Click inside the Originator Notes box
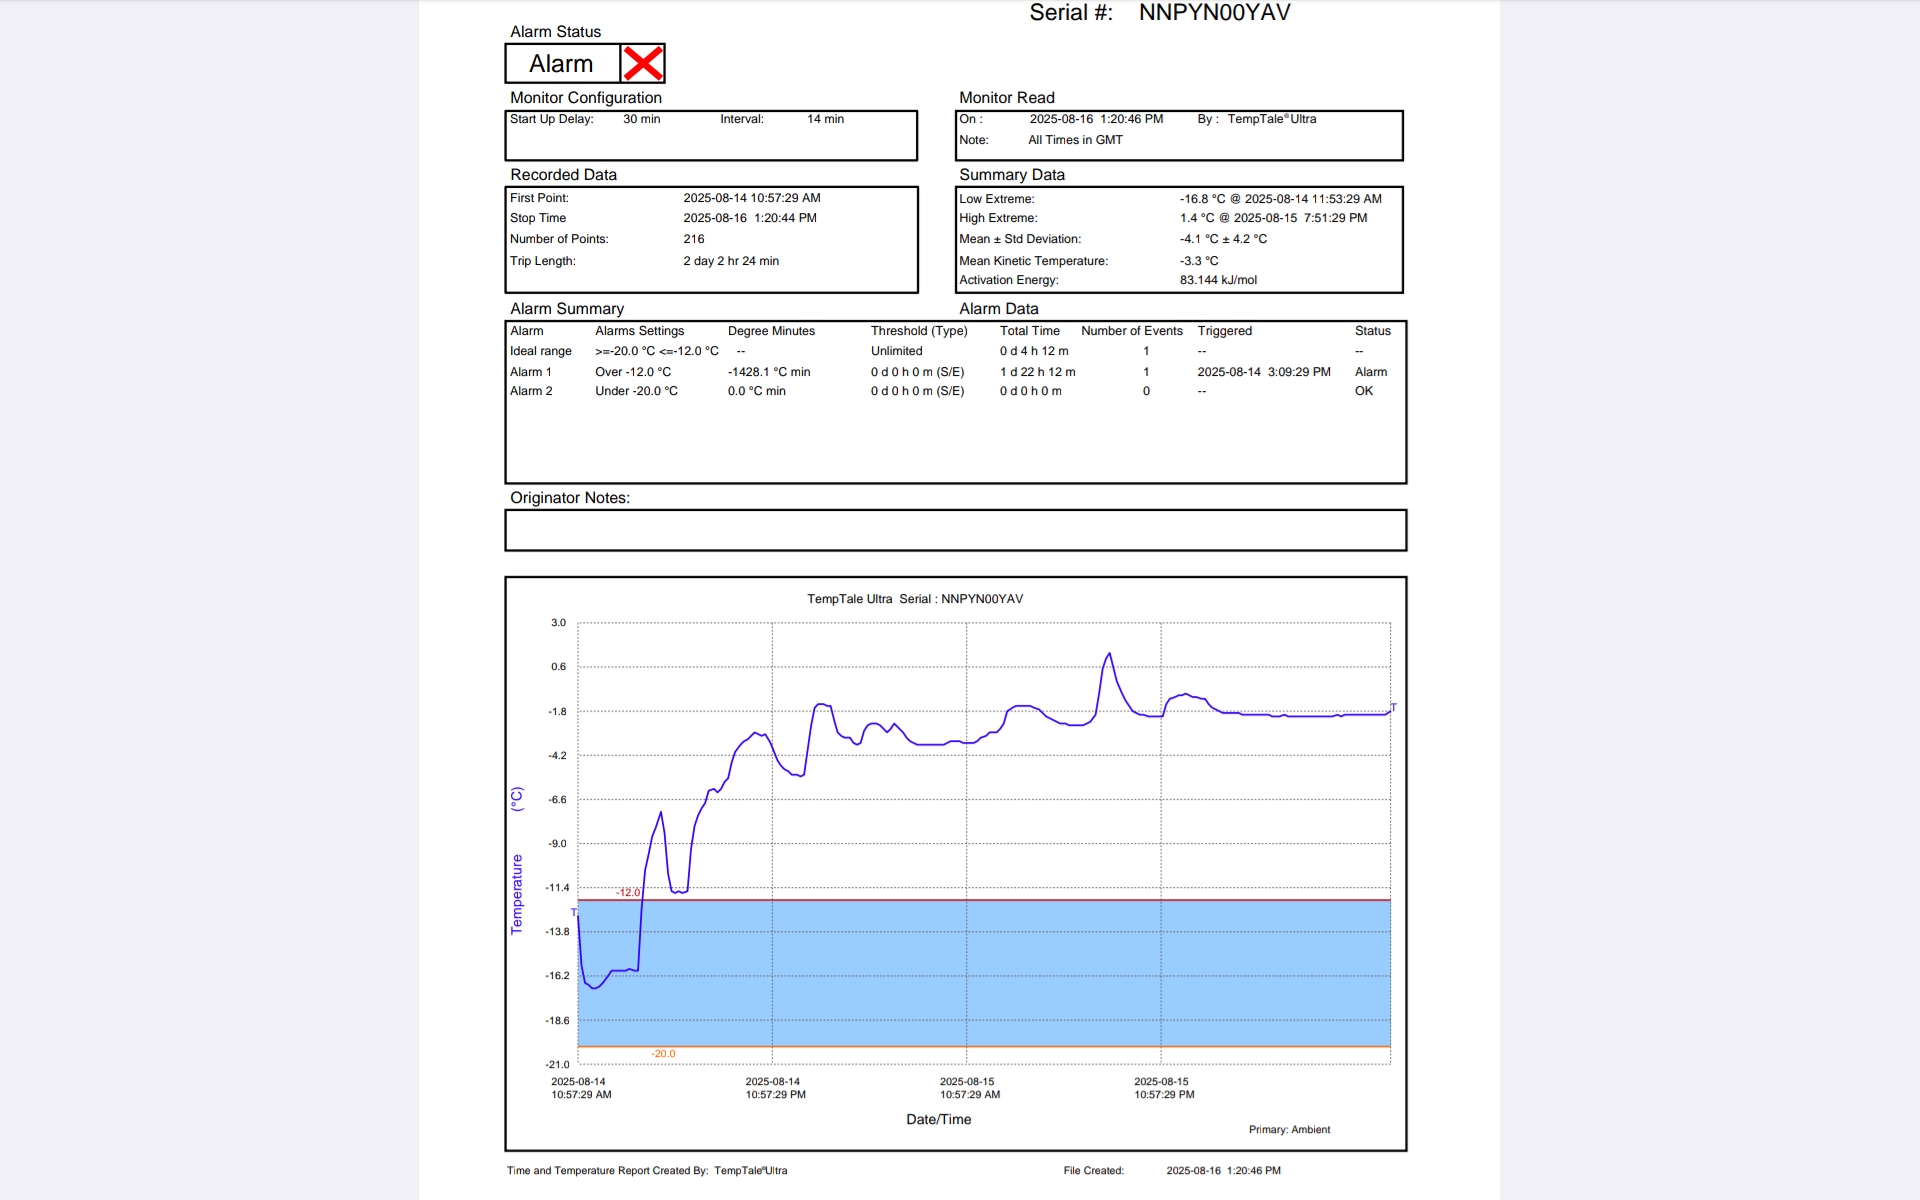 click(x=955, y=530)
